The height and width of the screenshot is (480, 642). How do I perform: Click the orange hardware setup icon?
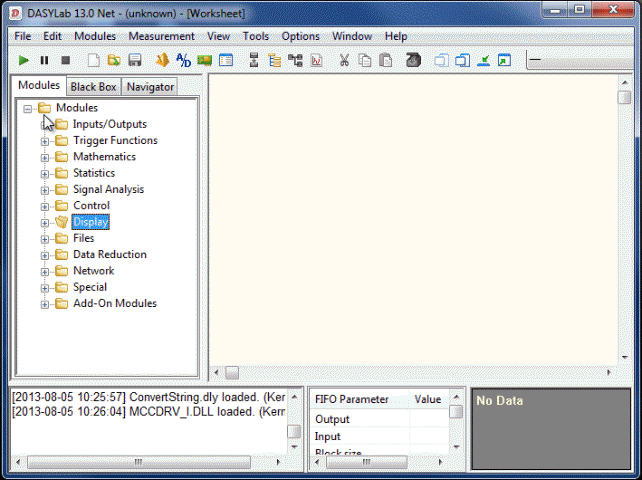point(163,60)
